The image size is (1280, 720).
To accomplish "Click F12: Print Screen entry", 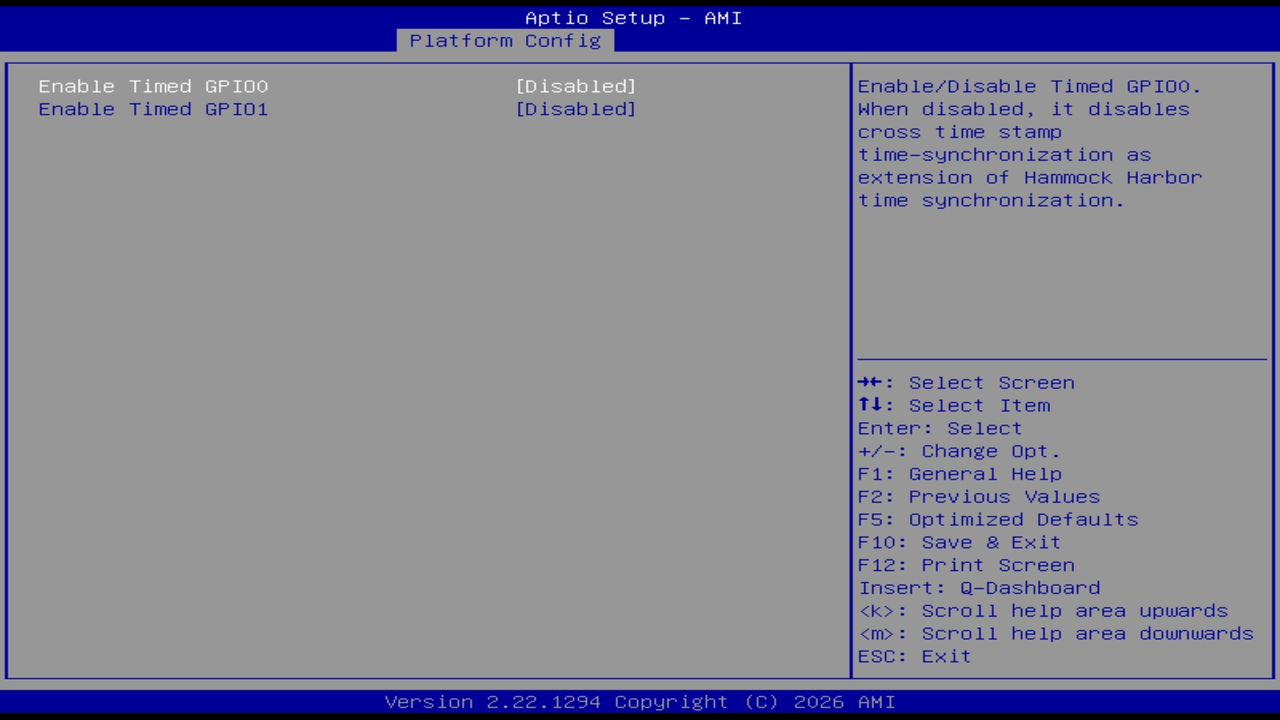I will [x=966, y=565].
